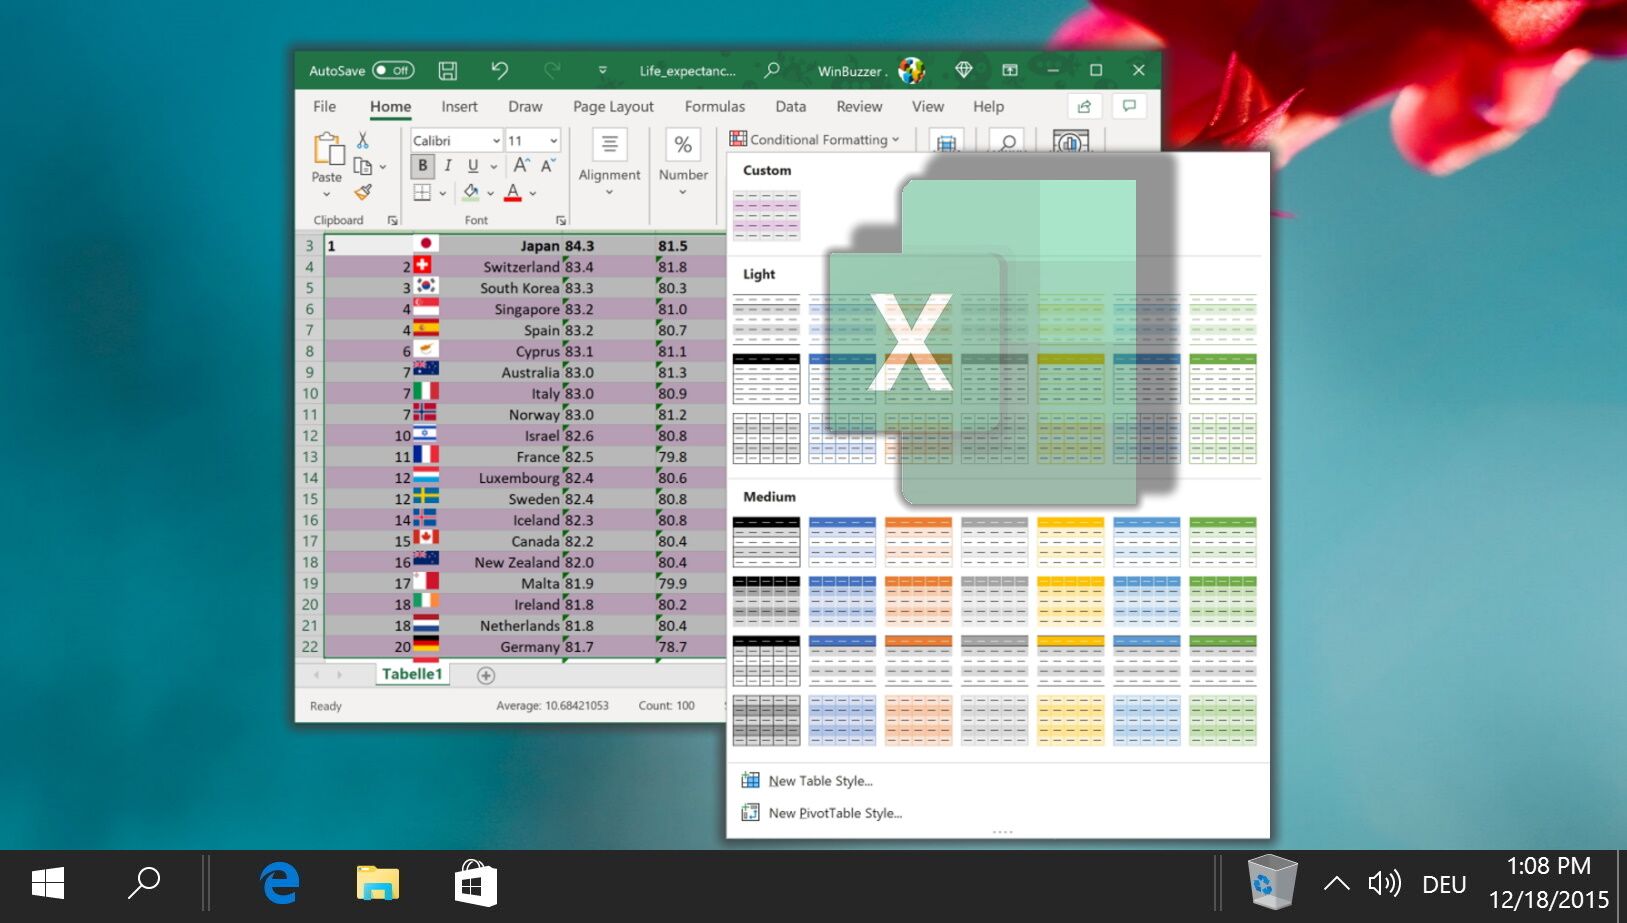Screen dimensions: 1627x923
Task: Add a new sheet with plus button
Action: [486, 675]
